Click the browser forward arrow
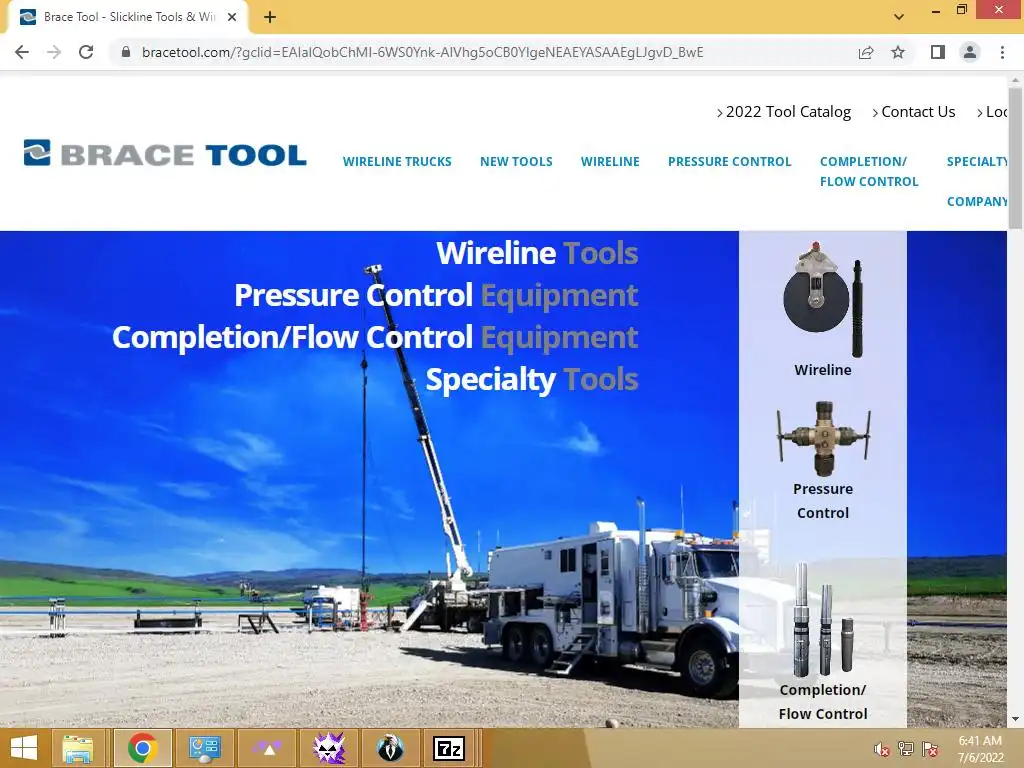Screen dimensions: 1024x768 pyautogui.click(x=54, y=52)
